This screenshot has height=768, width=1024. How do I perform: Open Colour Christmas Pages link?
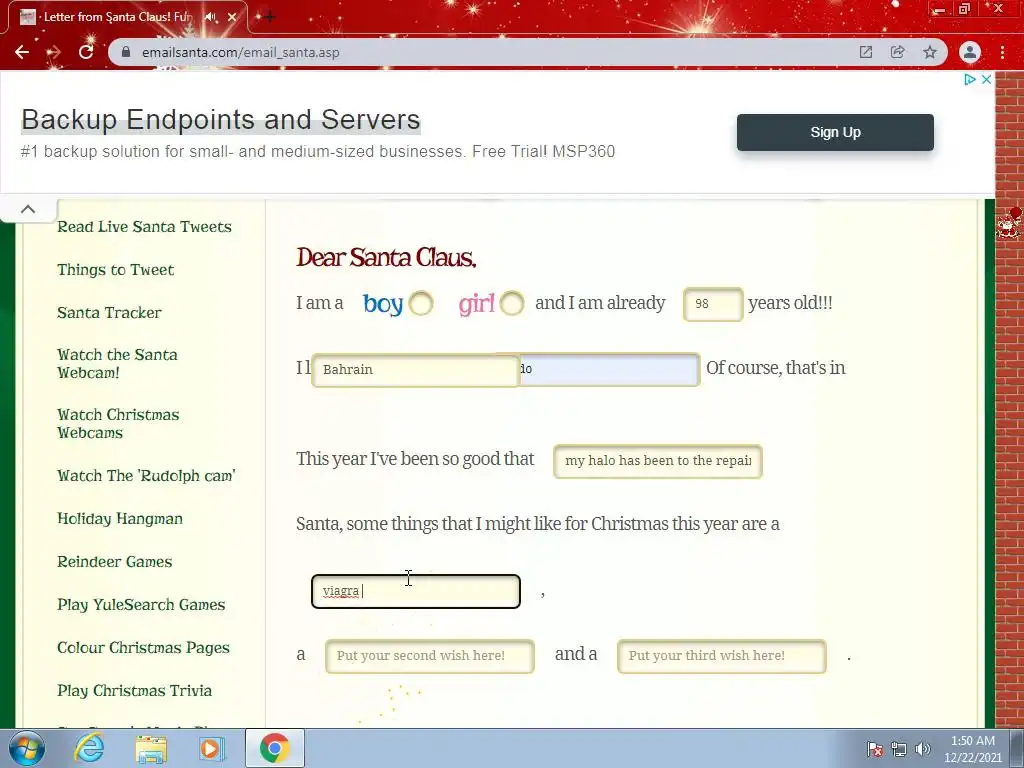coord(144,648)
